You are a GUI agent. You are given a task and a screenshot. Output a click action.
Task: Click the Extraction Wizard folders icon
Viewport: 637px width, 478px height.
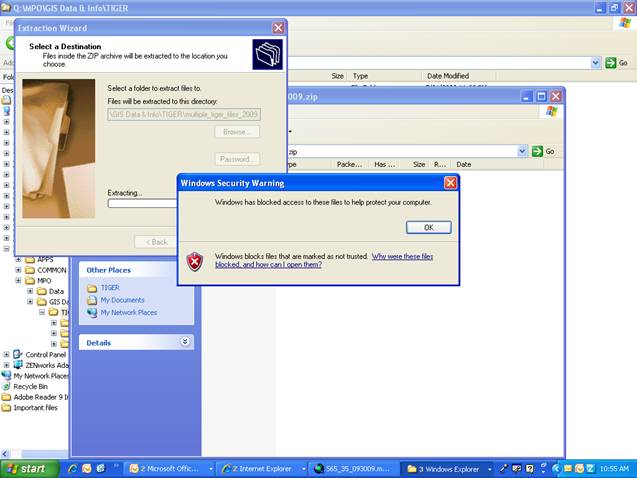[267, 54]
